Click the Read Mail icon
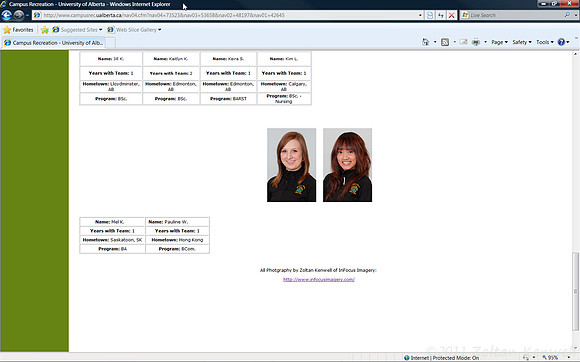The height and width of the screenshot is (362, 580). [463, 42]
